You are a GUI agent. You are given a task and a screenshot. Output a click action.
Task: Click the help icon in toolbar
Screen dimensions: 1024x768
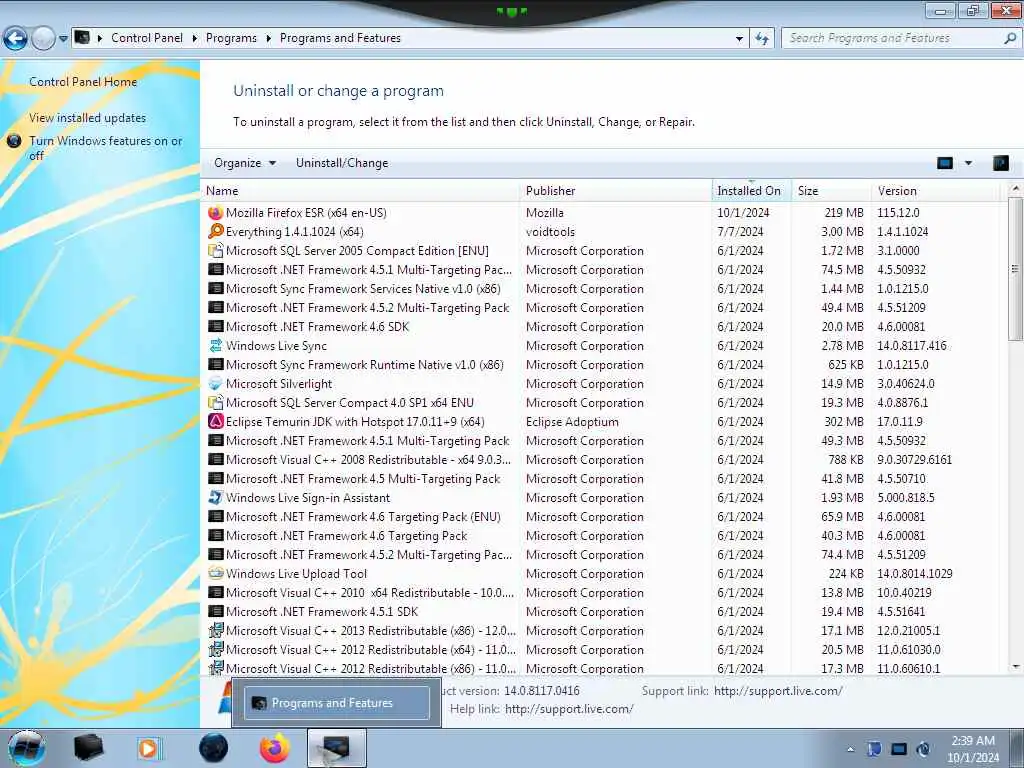coord(1000,163)
